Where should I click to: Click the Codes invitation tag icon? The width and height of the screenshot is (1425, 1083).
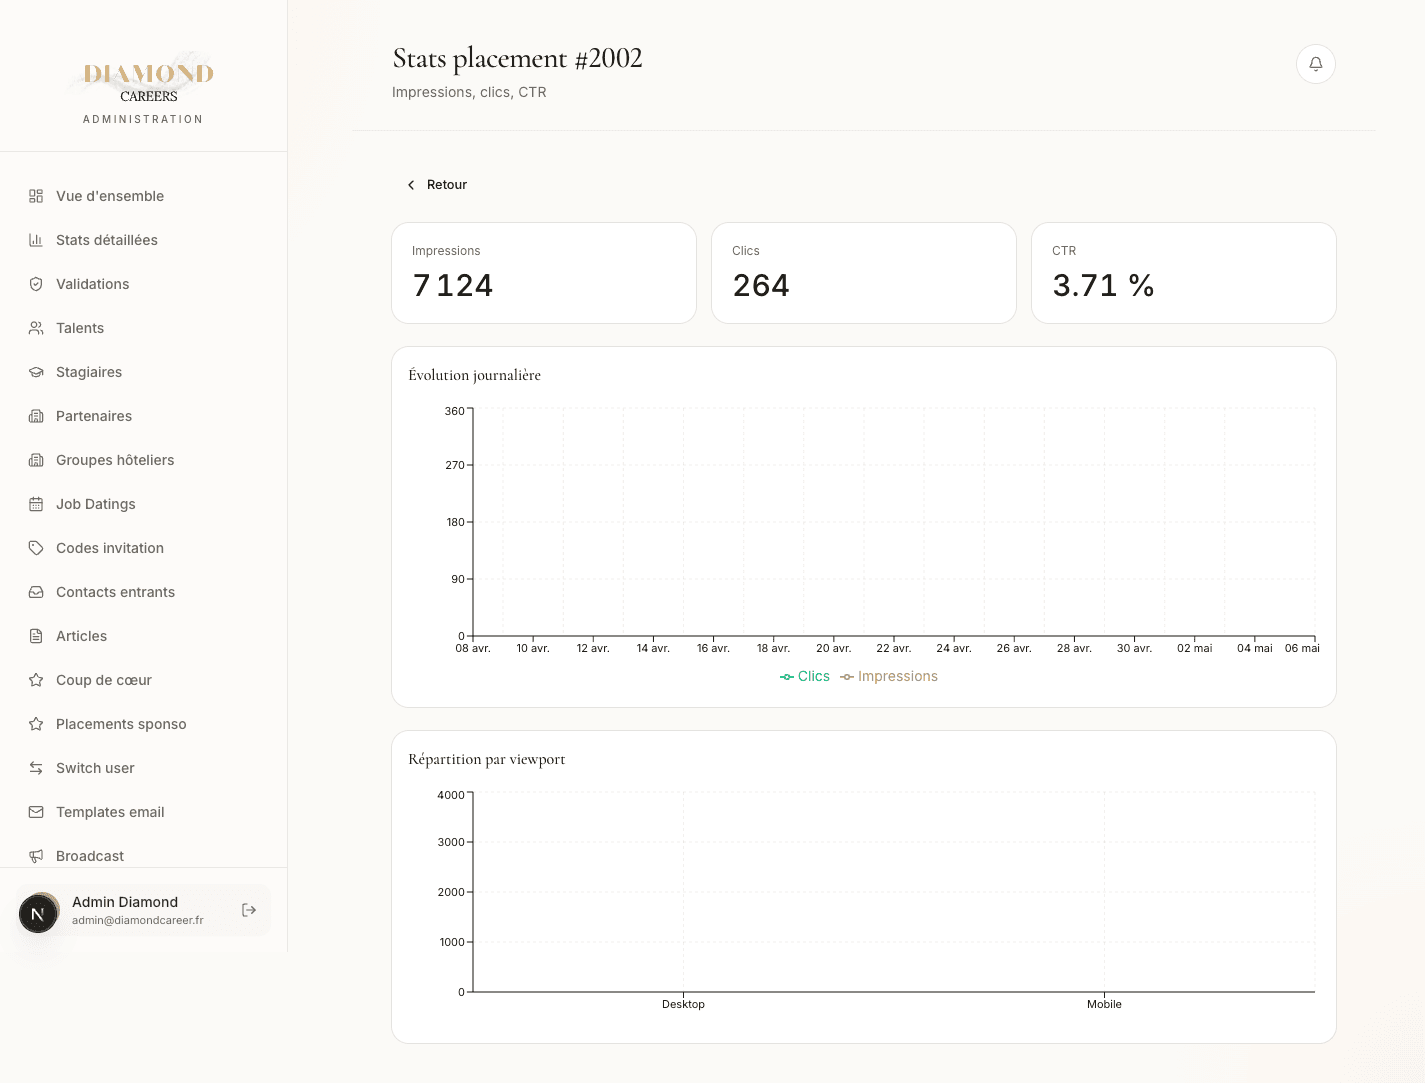pyautogui.click(x=36, y=548)
